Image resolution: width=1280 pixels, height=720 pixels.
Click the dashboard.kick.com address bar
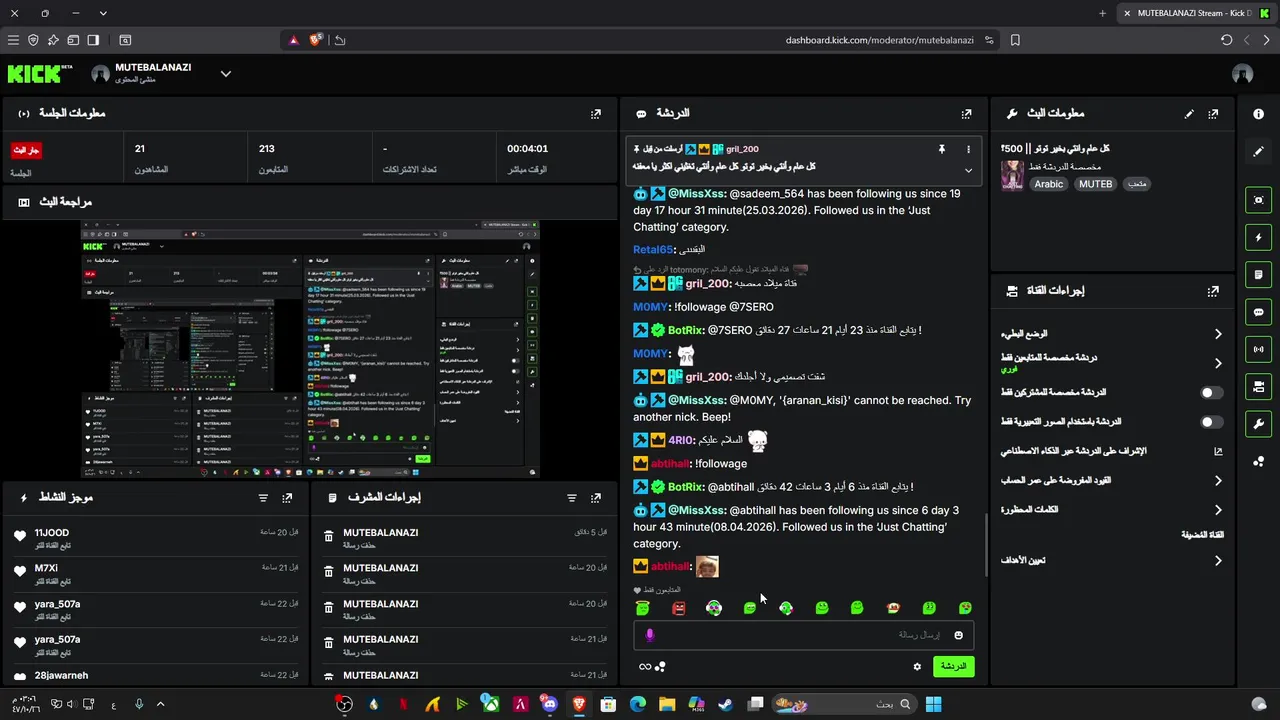point(880,40)
